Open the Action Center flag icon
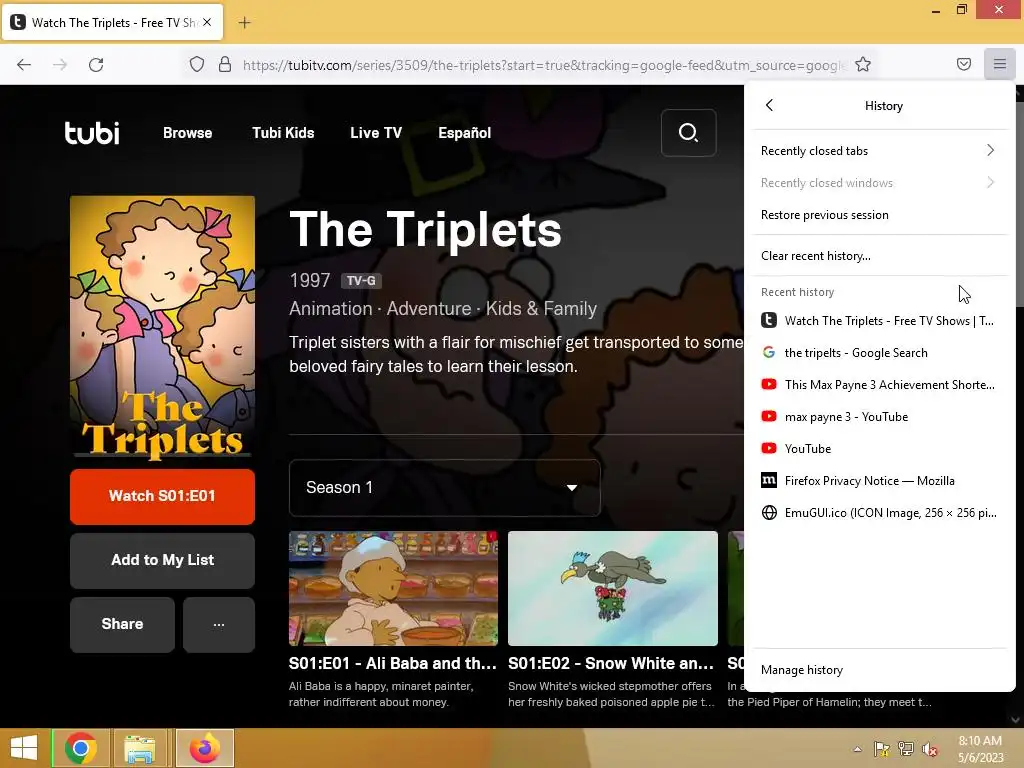Viewport: 1024px width, 768px height. 882,749
